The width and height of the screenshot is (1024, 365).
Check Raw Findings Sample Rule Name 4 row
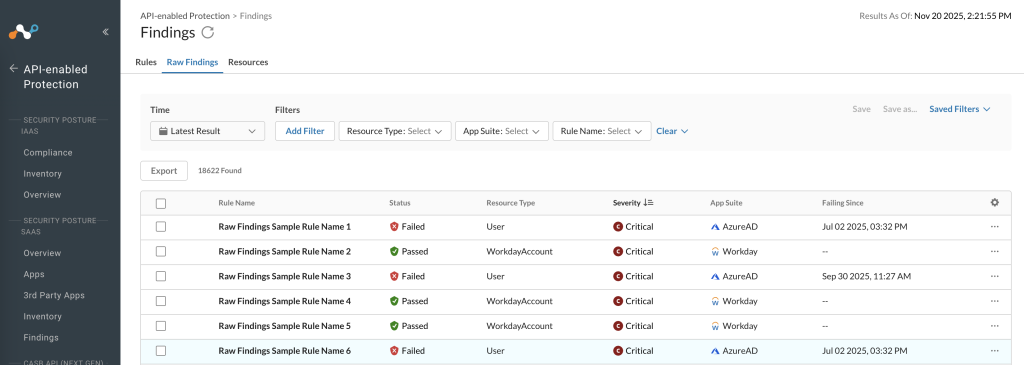161,301
